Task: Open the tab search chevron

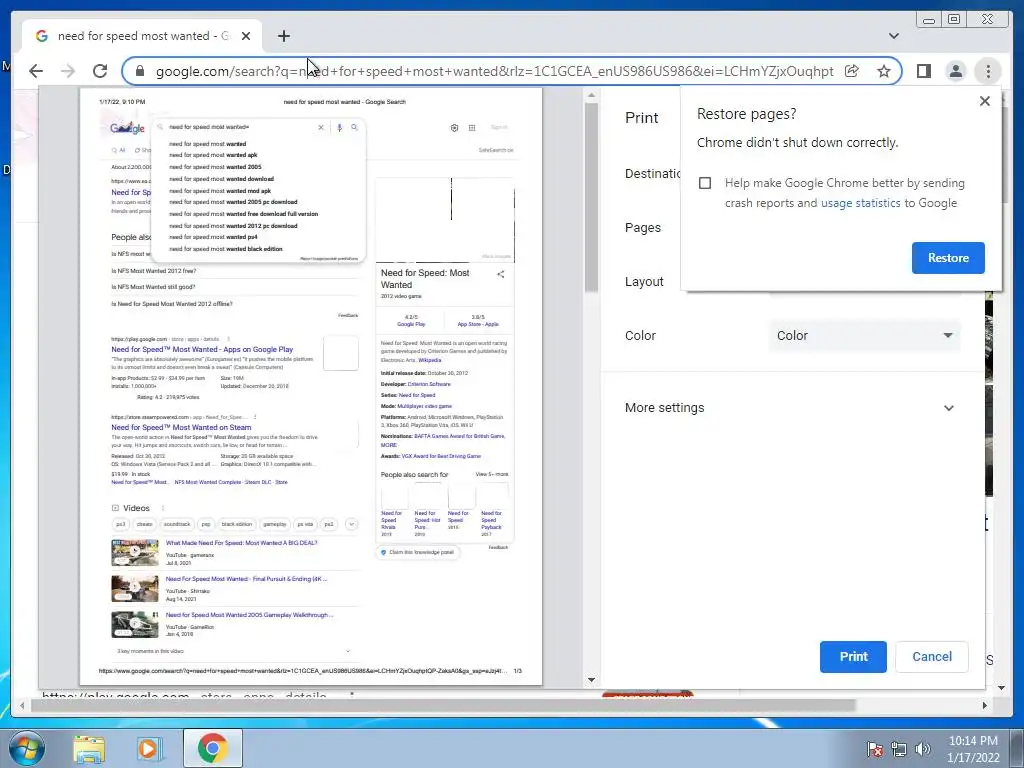Action: [x=893, y=36]
